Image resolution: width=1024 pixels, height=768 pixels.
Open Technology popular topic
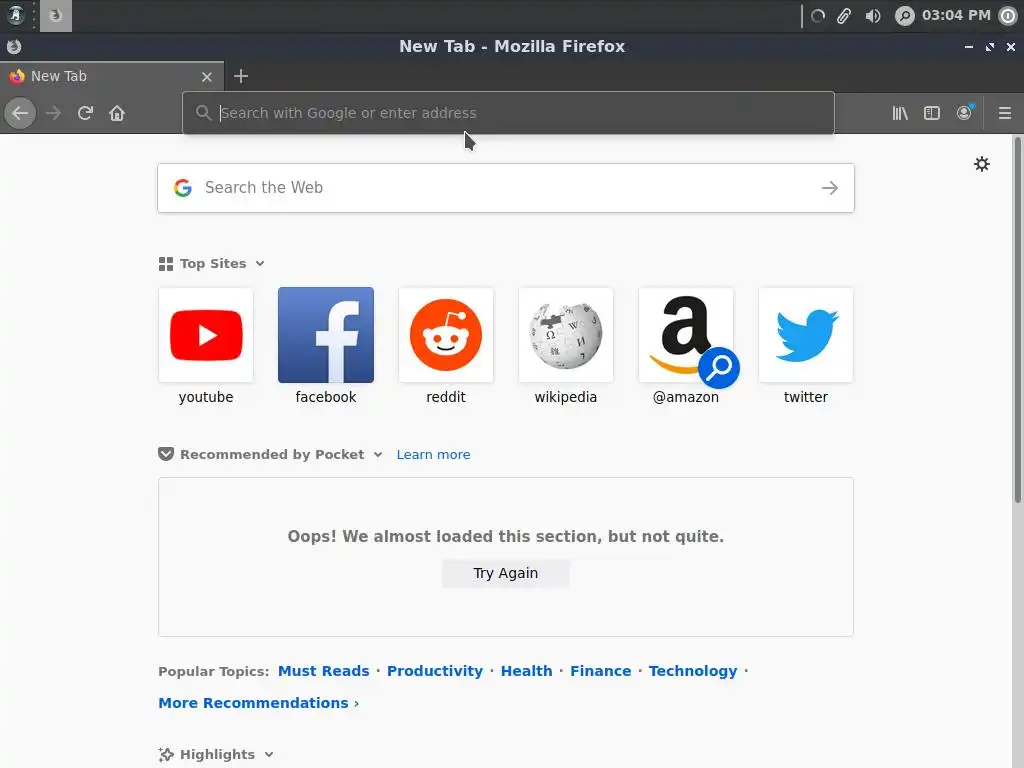[693, 671]
